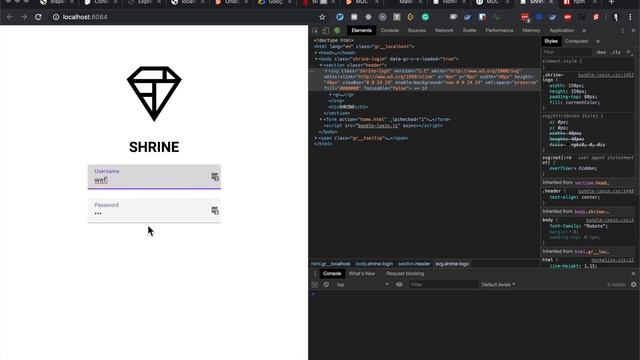
Task: Open the What's New drawer tab
Action: pyautogui.click(x=362, y=273)
